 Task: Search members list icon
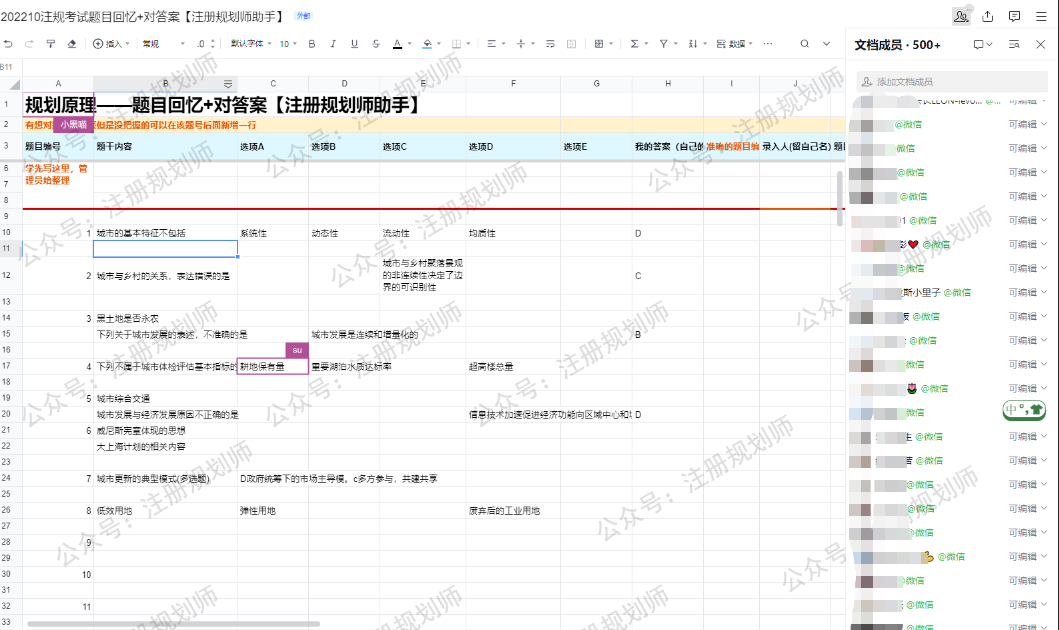click(x=1014, y=45)
